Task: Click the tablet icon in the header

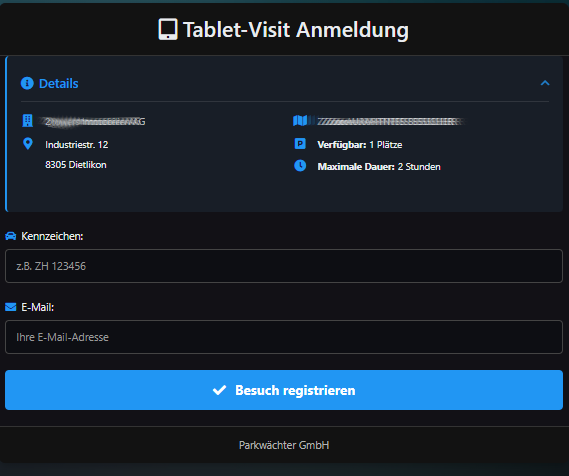Action: point(168,29)
